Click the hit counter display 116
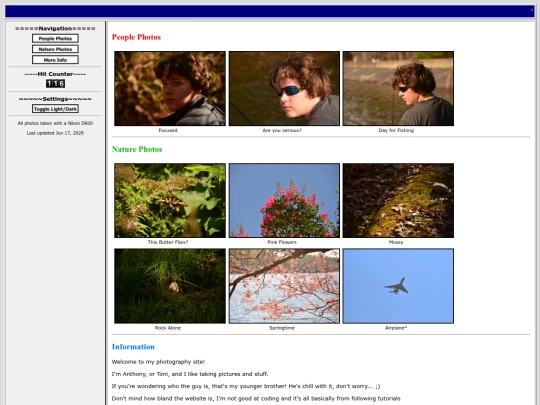Viewport: 540px width, 405px height. (55, 83)
